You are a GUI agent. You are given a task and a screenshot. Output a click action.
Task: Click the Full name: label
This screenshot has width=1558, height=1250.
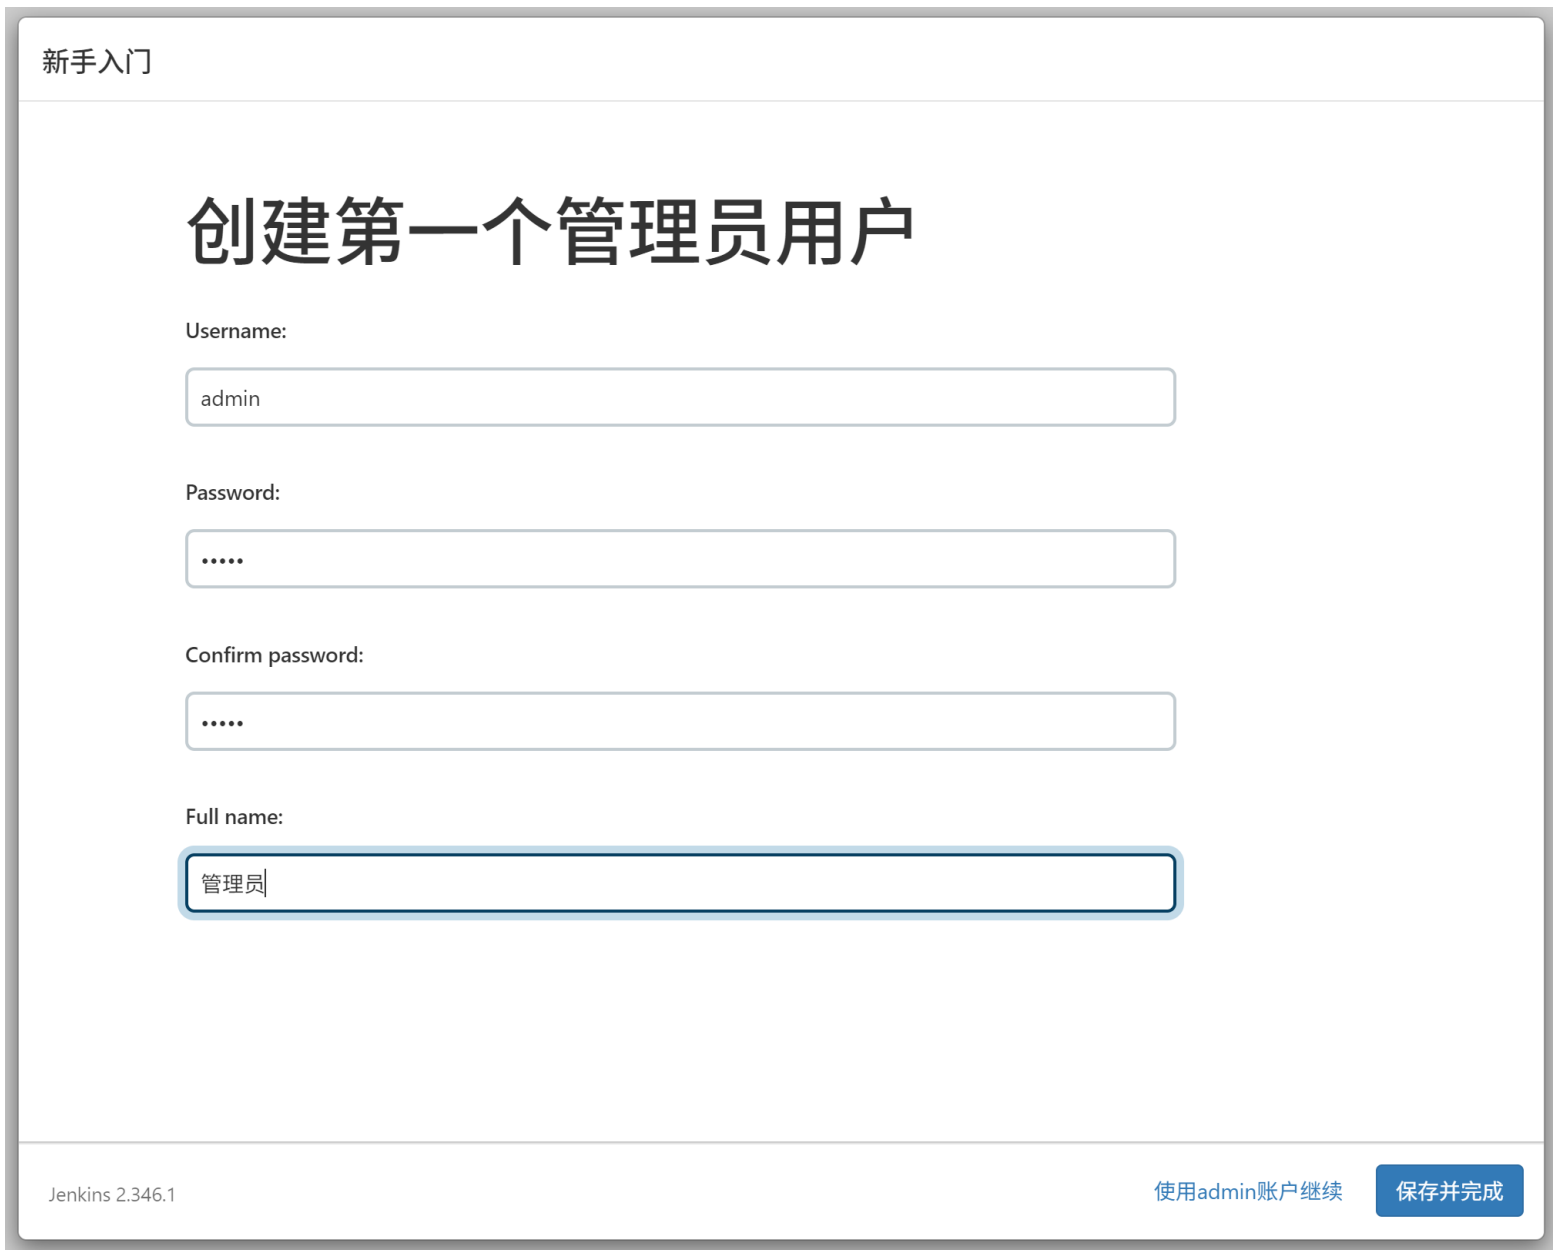[x=234, y=817]
